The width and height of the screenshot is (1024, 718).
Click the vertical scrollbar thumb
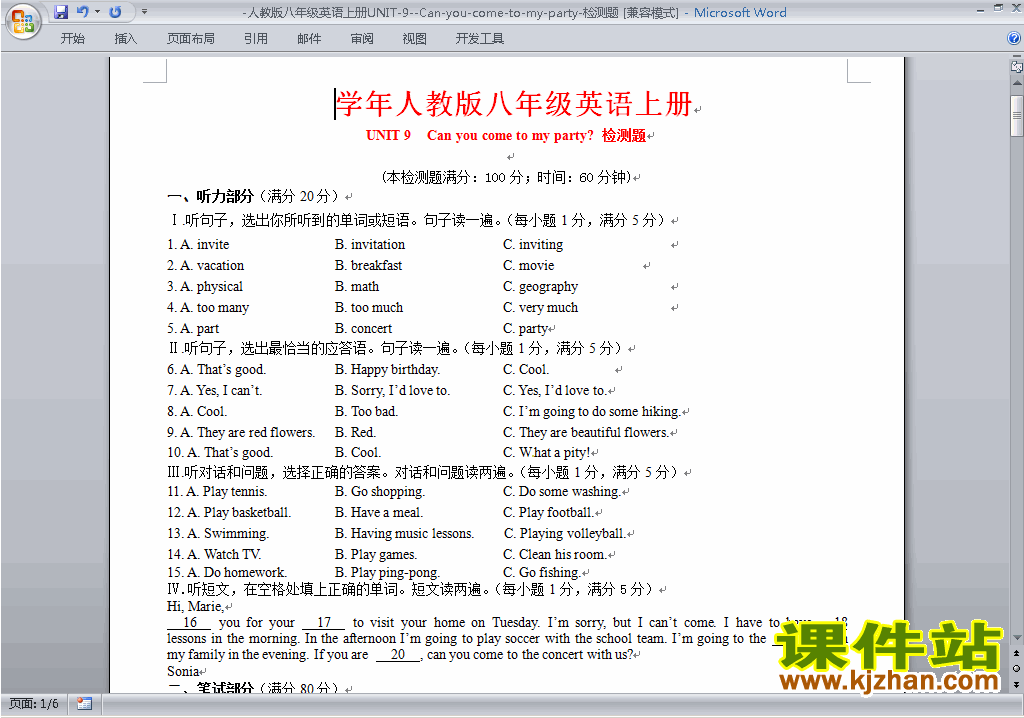1016,116
